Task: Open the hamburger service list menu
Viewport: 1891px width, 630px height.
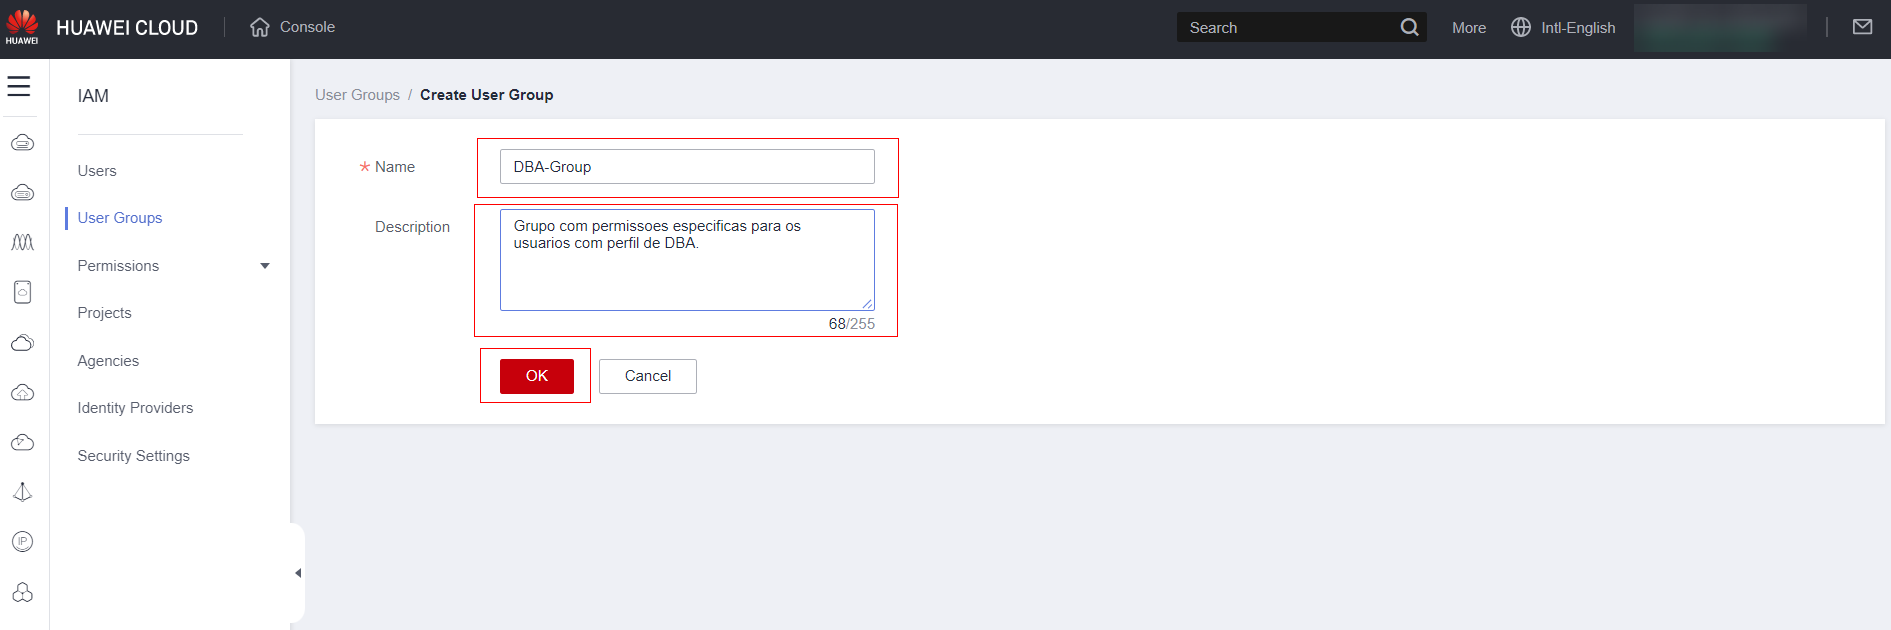Action: (19, 87)
